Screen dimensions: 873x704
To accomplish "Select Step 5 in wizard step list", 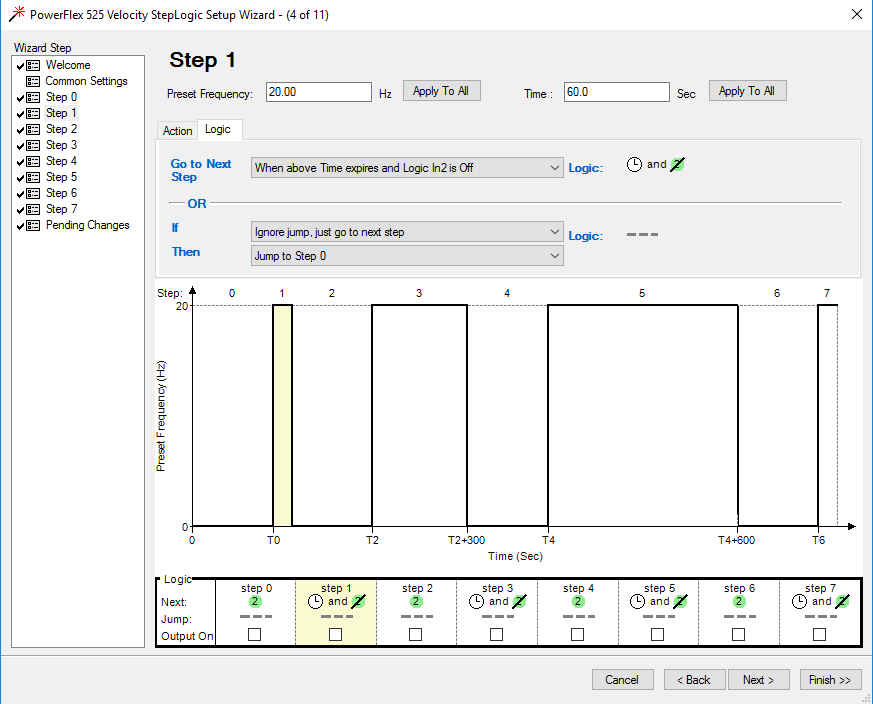I will pyautogui.click(x=61, y=177).
